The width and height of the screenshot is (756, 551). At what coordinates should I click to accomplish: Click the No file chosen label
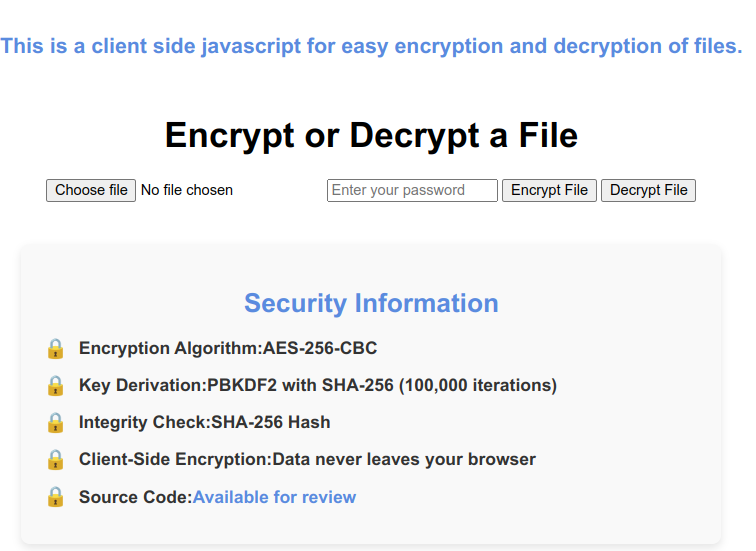(187, 190)
